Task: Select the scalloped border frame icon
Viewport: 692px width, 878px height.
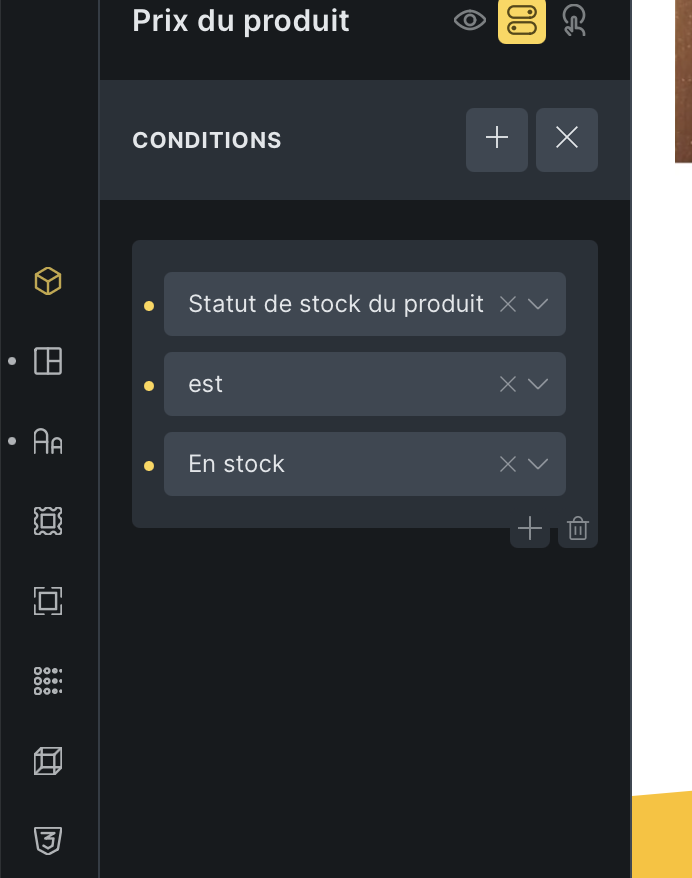Action: 48,521
